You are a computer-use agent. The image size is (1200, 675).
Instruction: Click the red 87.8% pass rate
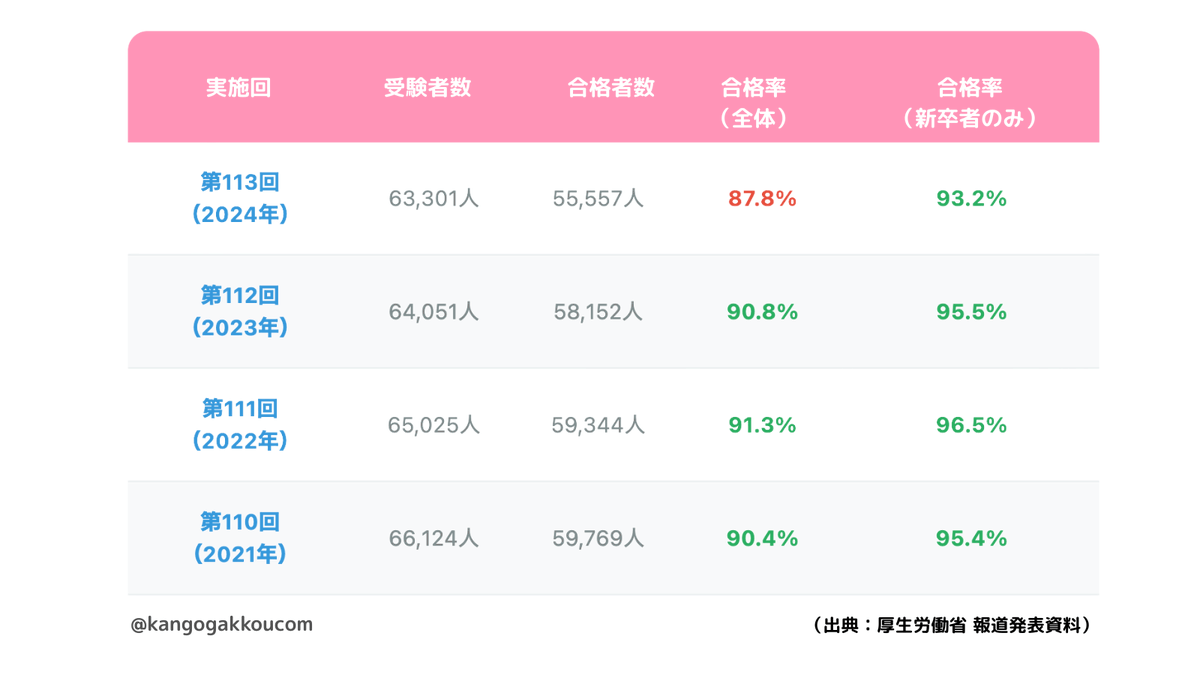pos(762,199)
